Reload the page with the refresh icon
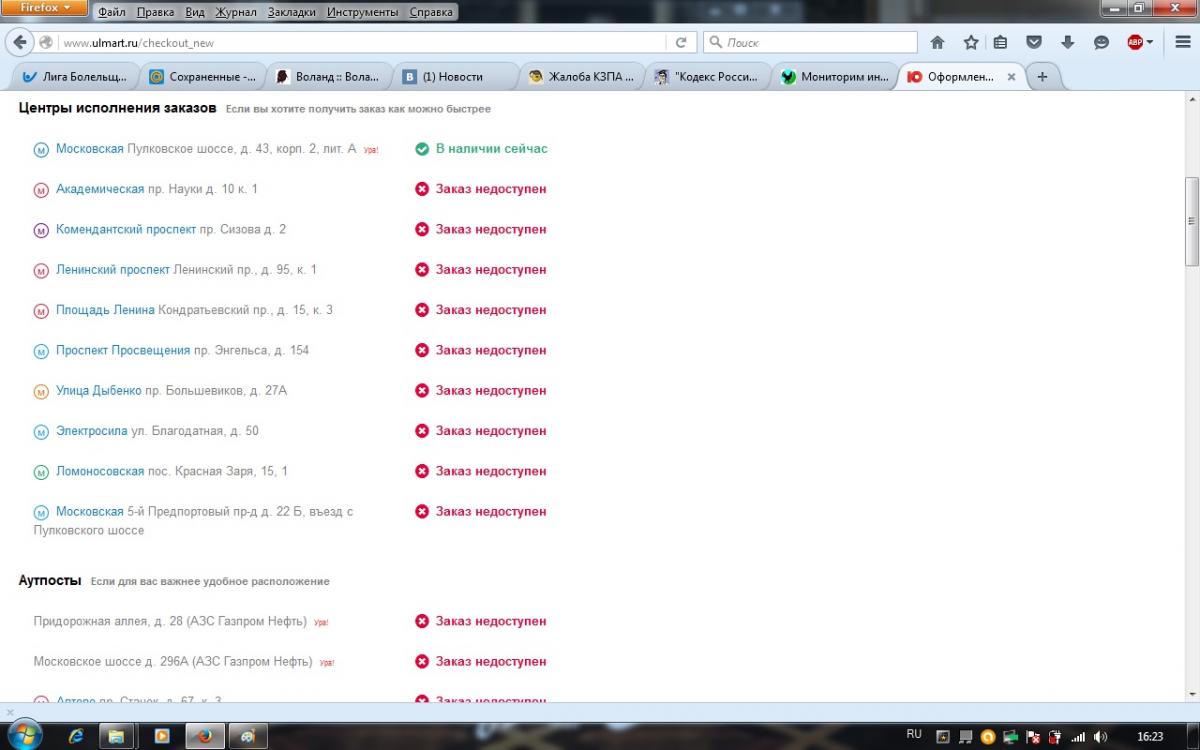 681,43
